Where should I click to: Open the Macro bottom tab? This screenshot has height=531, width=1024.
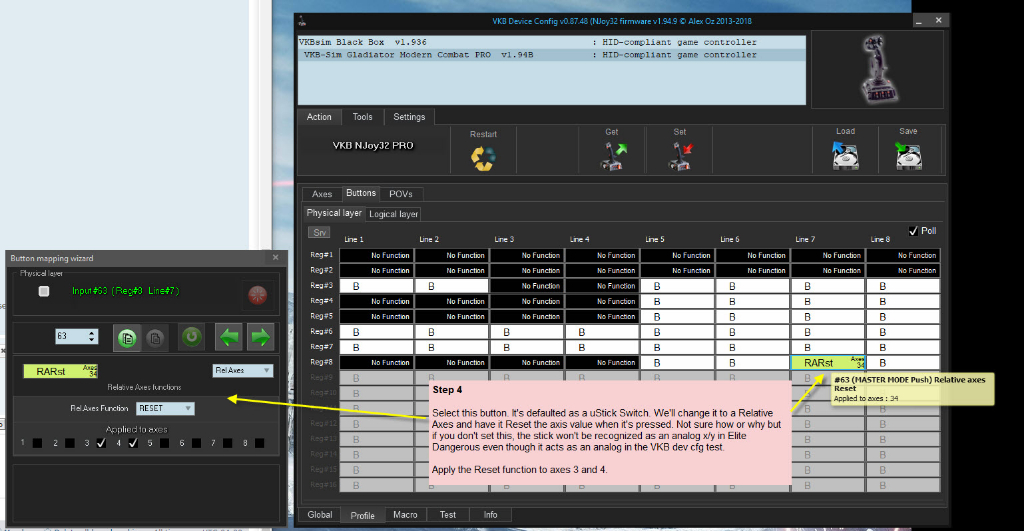405,515
